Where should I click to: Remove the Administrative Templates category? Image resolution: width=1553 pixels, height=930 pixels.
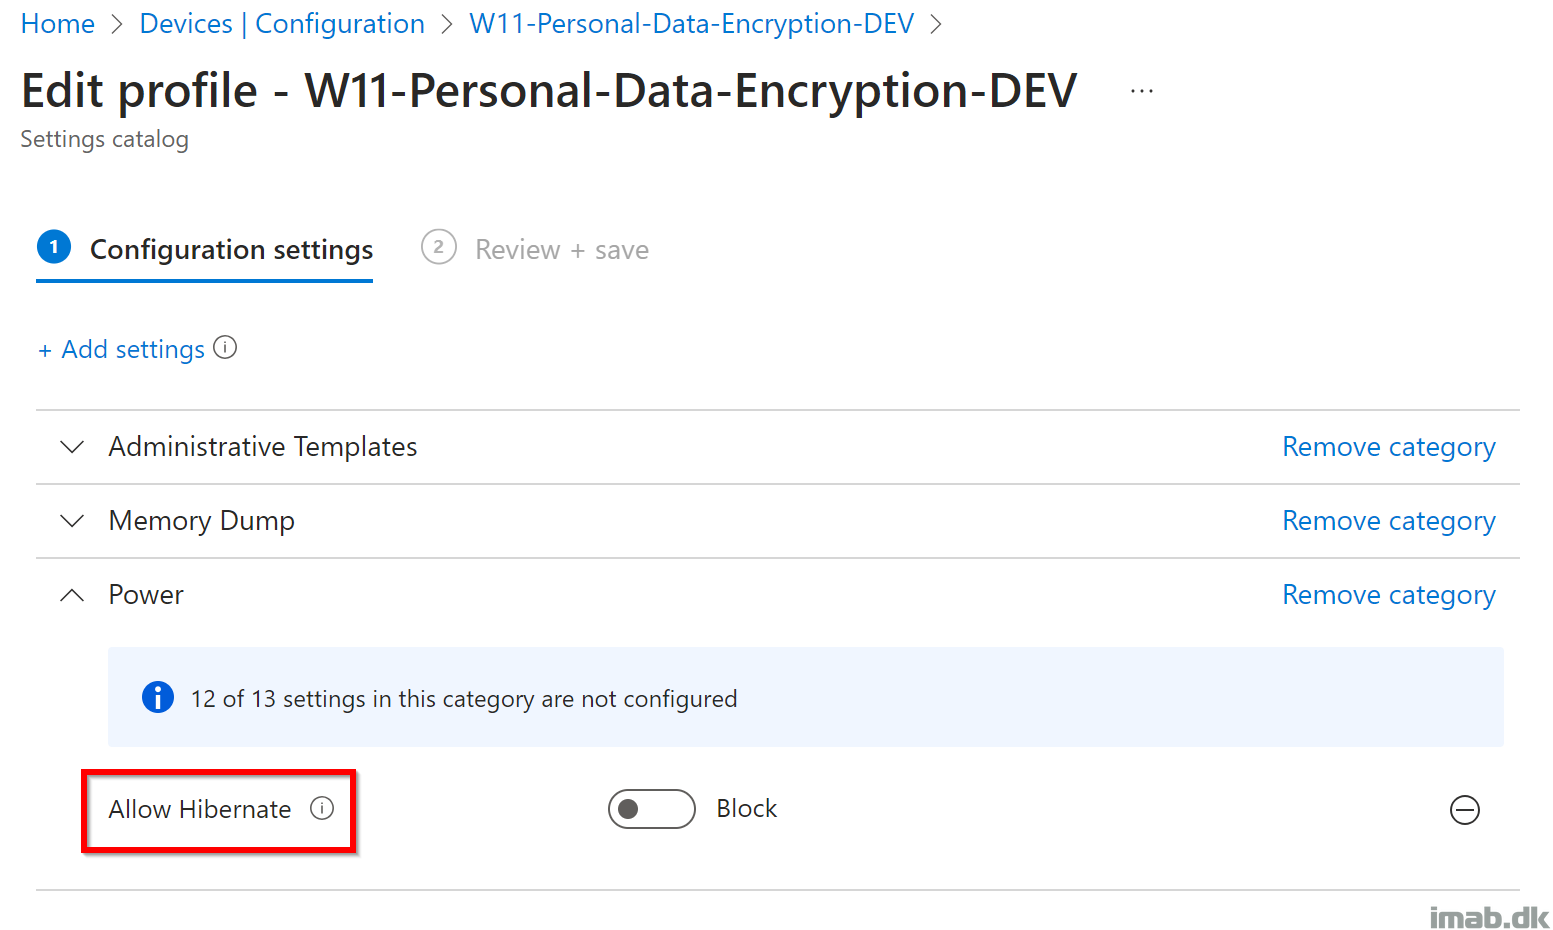point(1389,447)
